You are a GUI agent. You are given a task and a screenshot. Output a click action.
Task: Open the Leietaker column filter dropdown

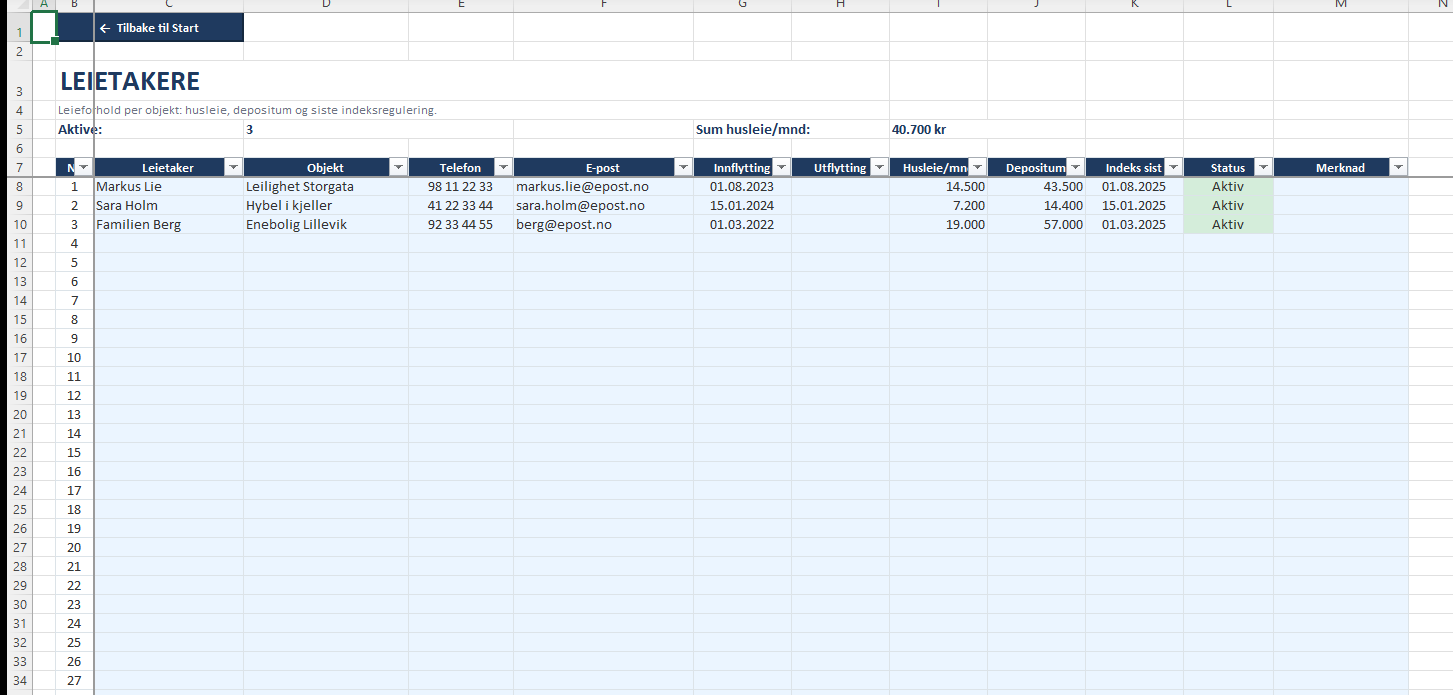tap(234, 168)
